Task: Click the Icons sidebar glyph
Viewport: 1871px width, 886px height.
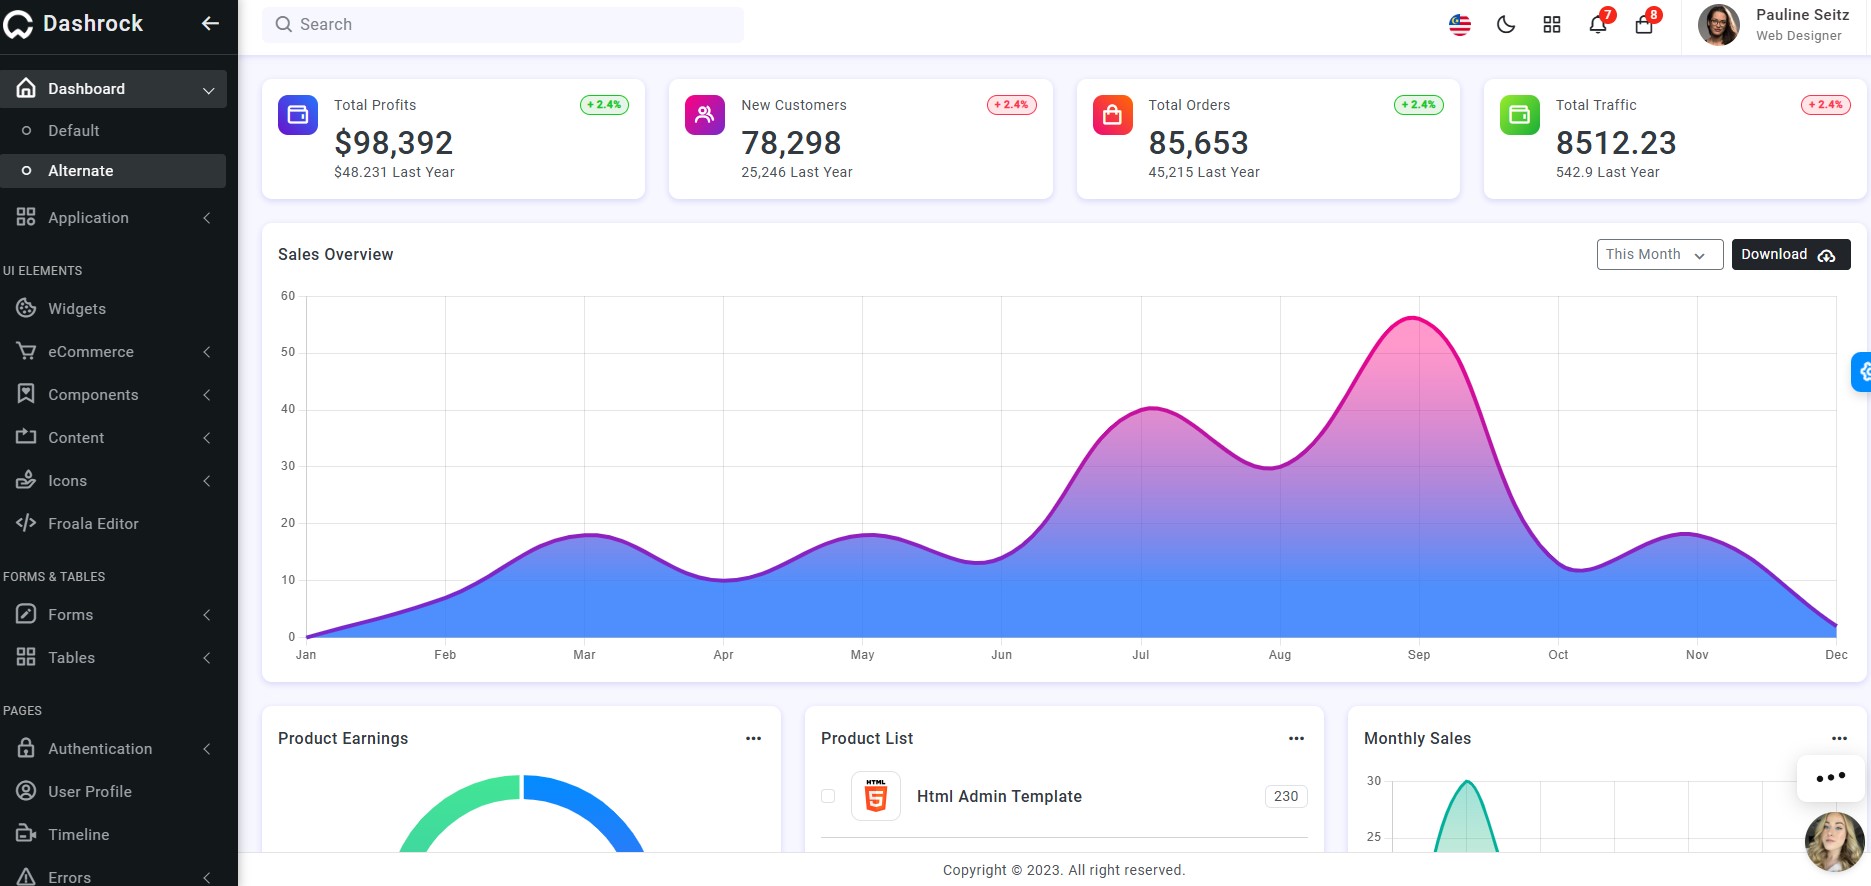Action: pyautogui.click(x=26, y=480)
